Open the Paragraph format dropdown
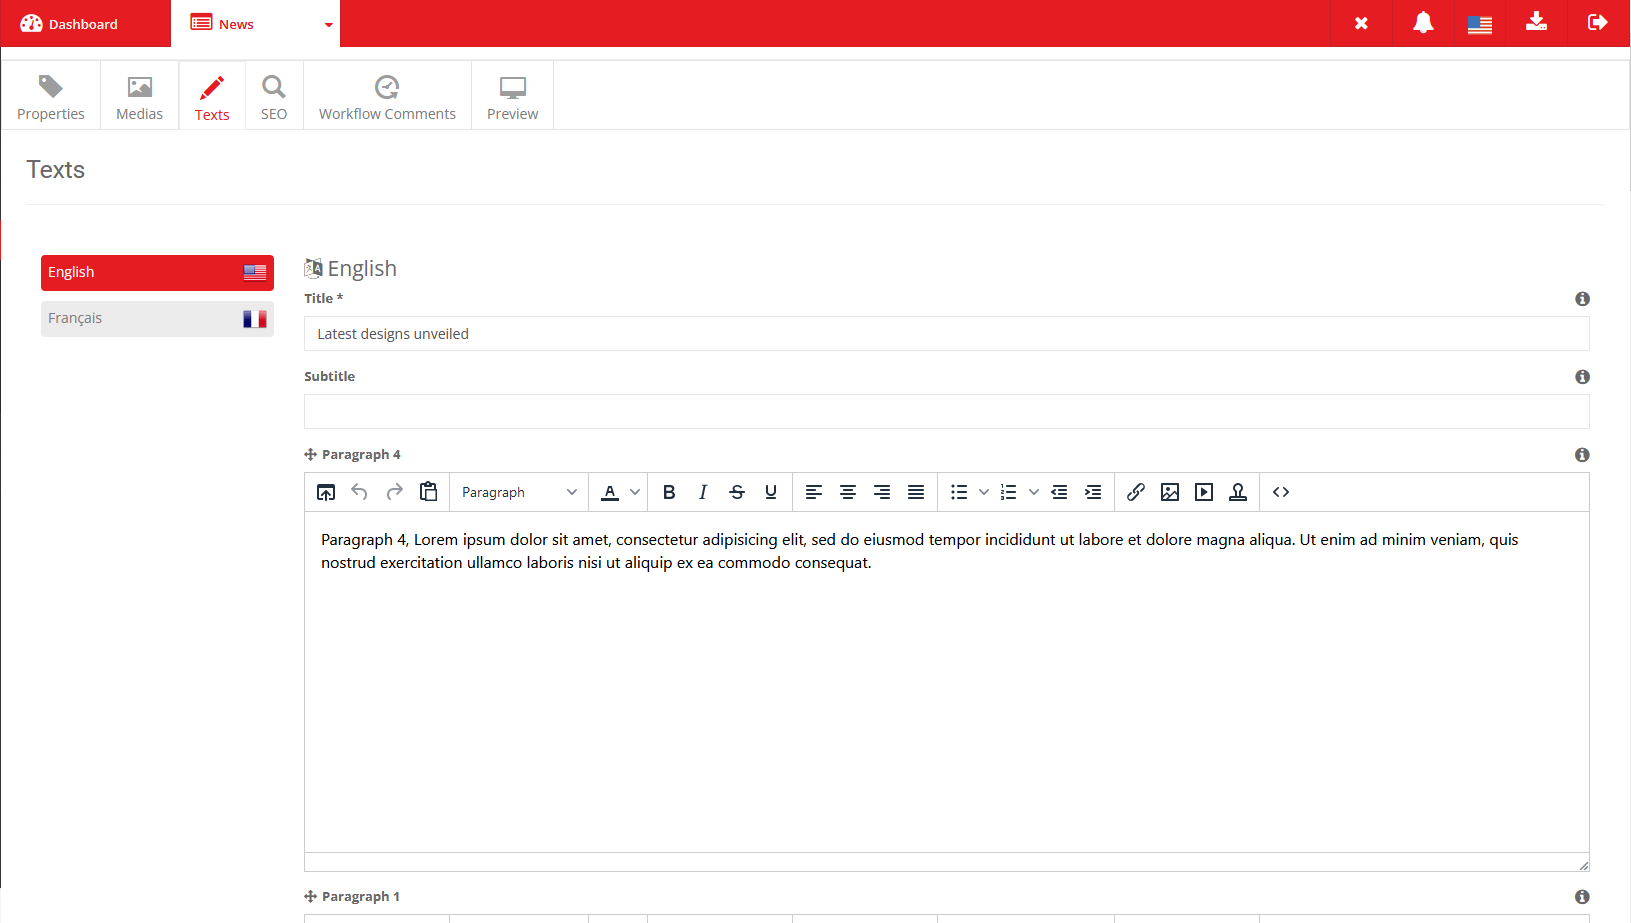 (x=518, y=492)
